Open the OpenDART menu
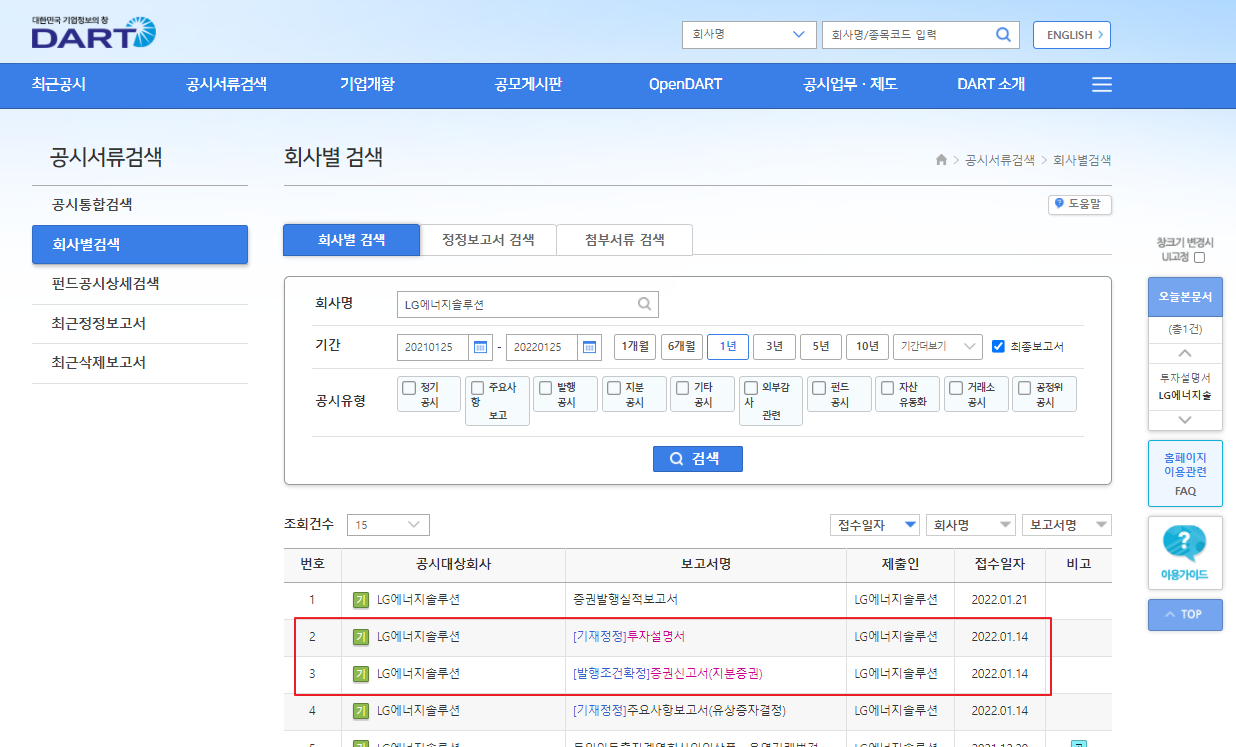Image resolution: width=1236 pixels, height=747 pixels. (x=685, y=85)
